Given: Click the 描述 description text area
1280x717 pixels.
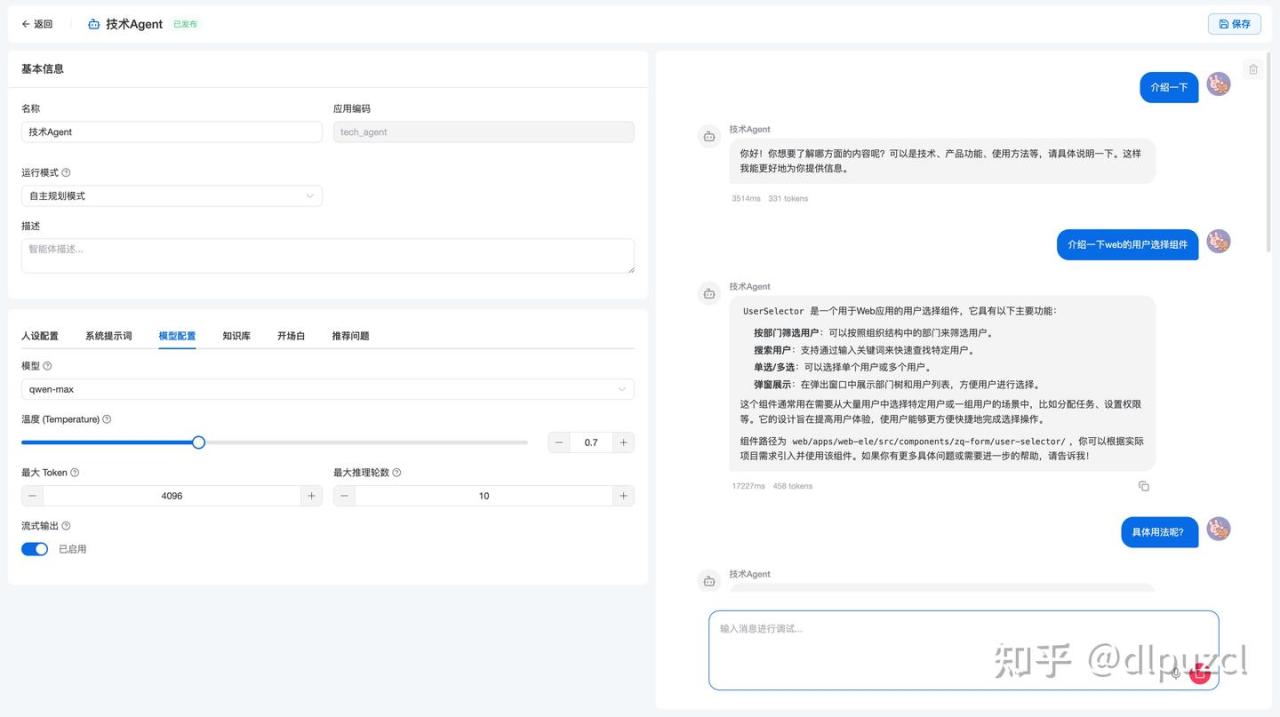Looking at the screenshot, I should coord(327,256).
